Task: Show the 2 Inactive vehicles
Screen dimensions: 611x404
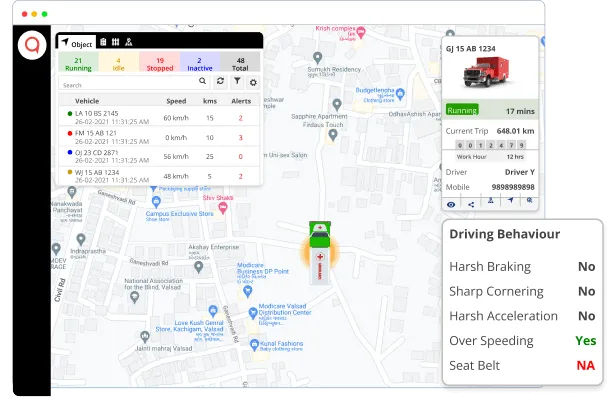Action: pyautogui.click(x=200, y=64)
